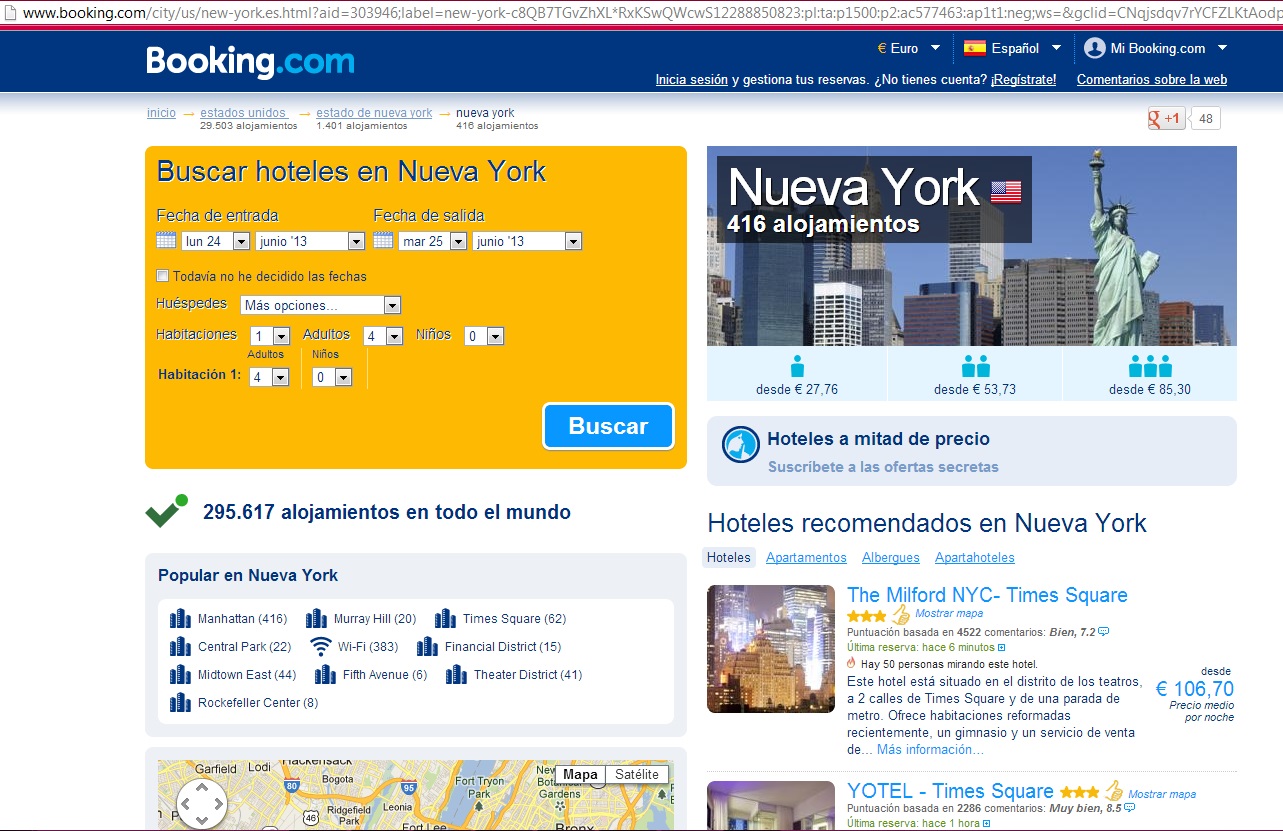Screen dimensions: 1283x831
Task: Open the check-in month dropdown
Action: point(310,241)
